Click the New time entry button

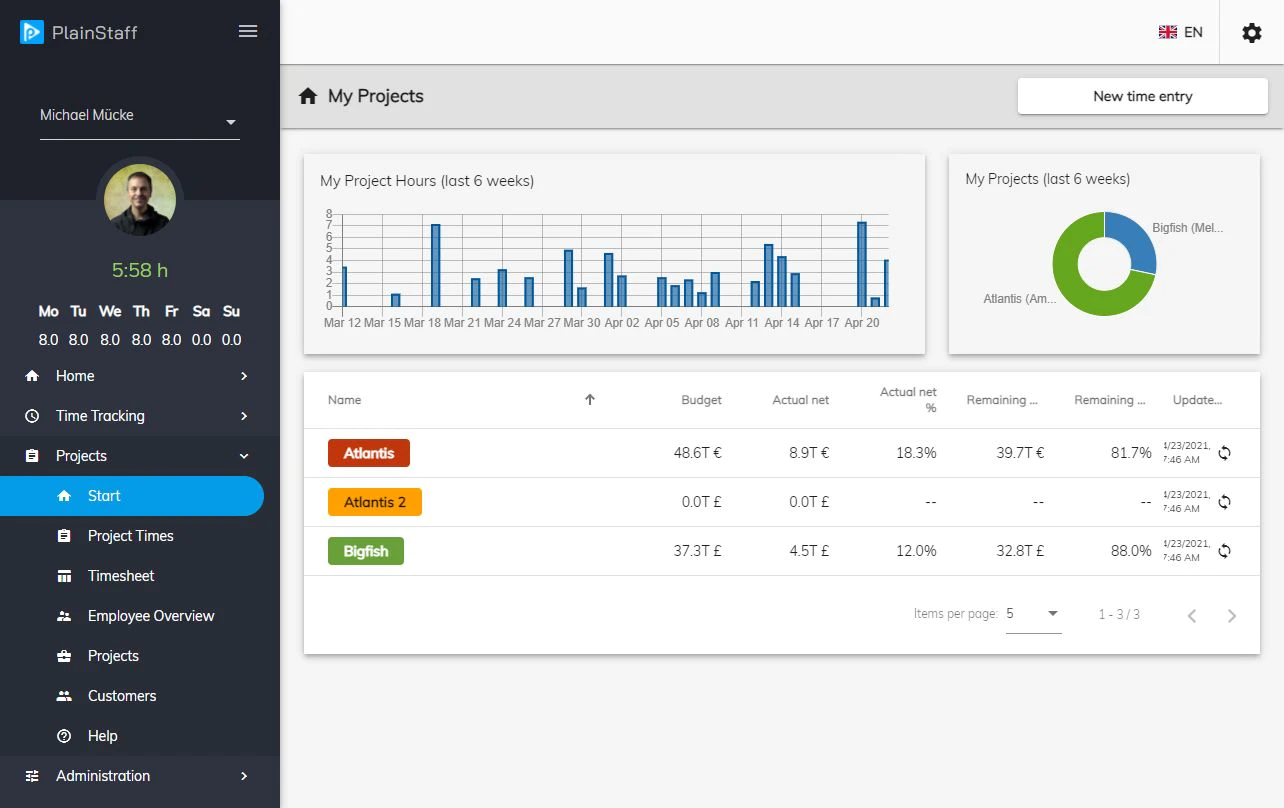1143,96
